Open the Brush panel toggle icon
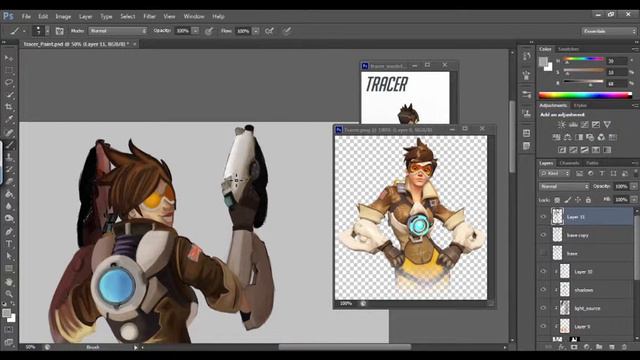The image size is (640, 360). 60,31
